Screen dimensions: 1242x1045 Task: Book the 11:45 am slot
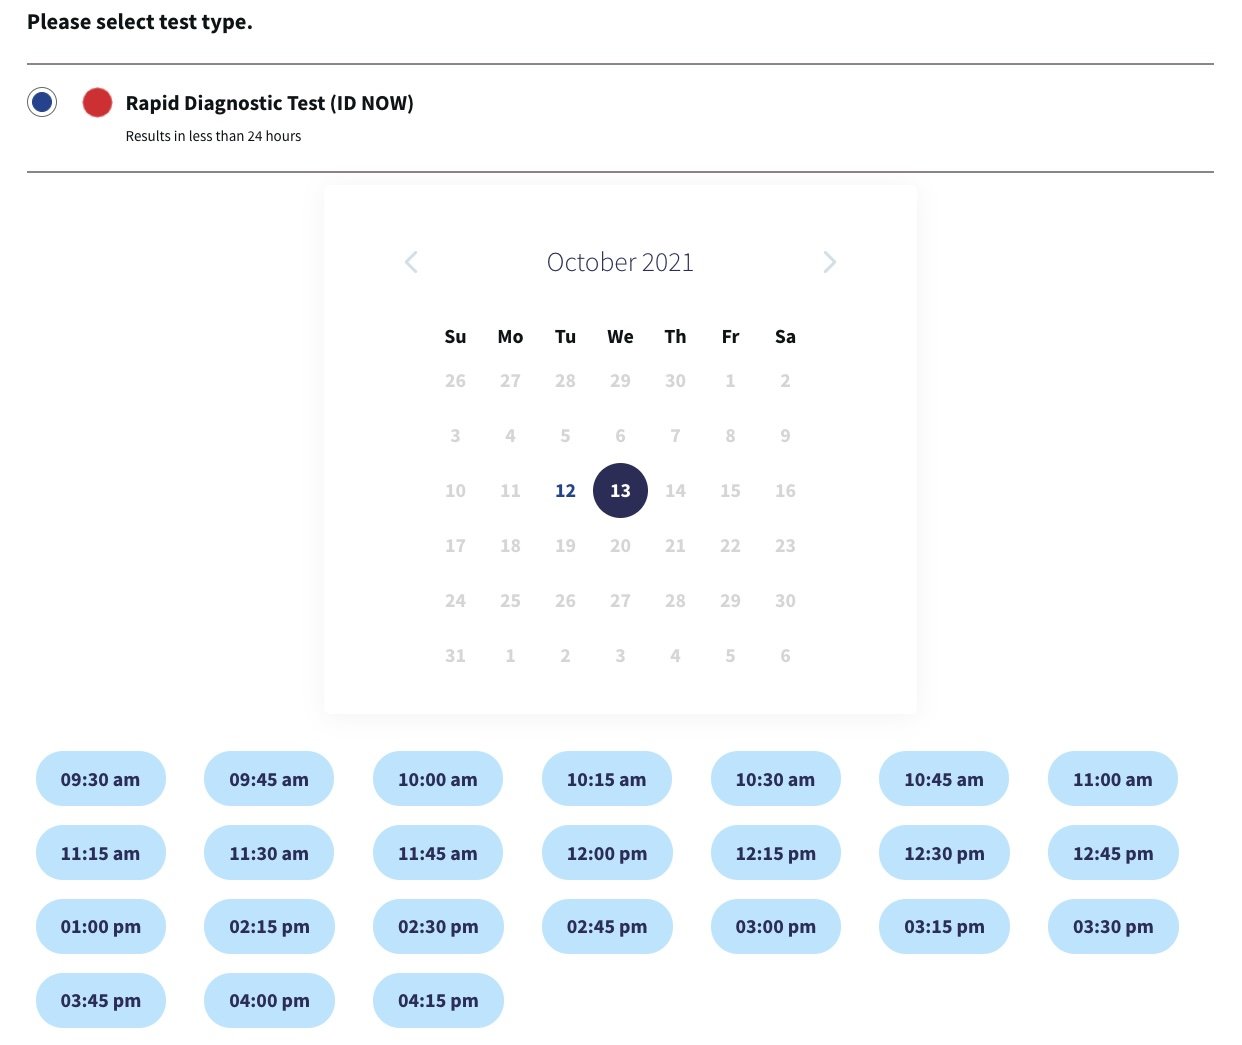[438, 853]
